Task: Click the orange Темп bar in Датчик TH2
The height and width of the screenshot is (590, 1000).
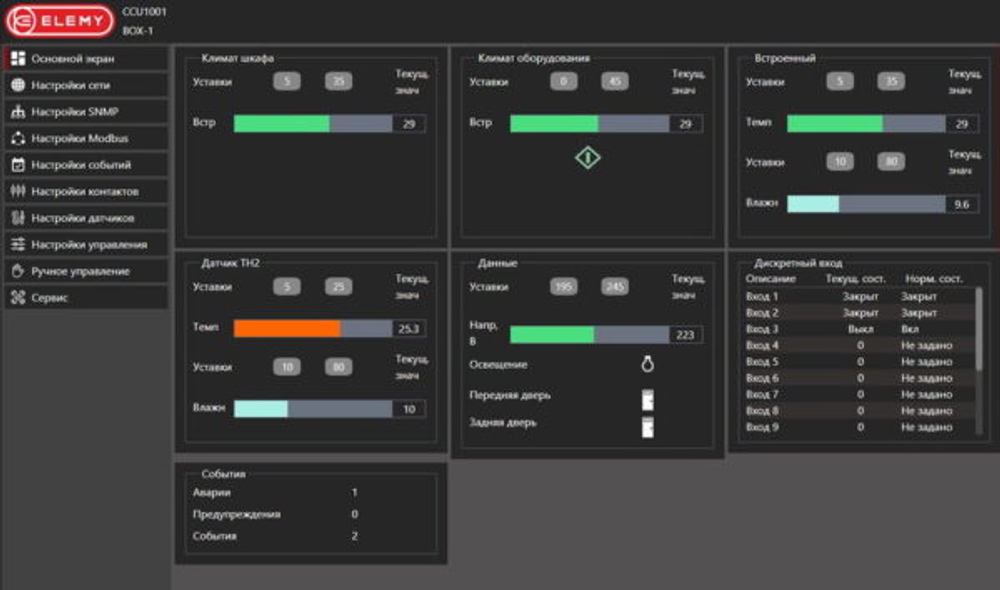Action: pyautogui.click(x=287, y=328)
